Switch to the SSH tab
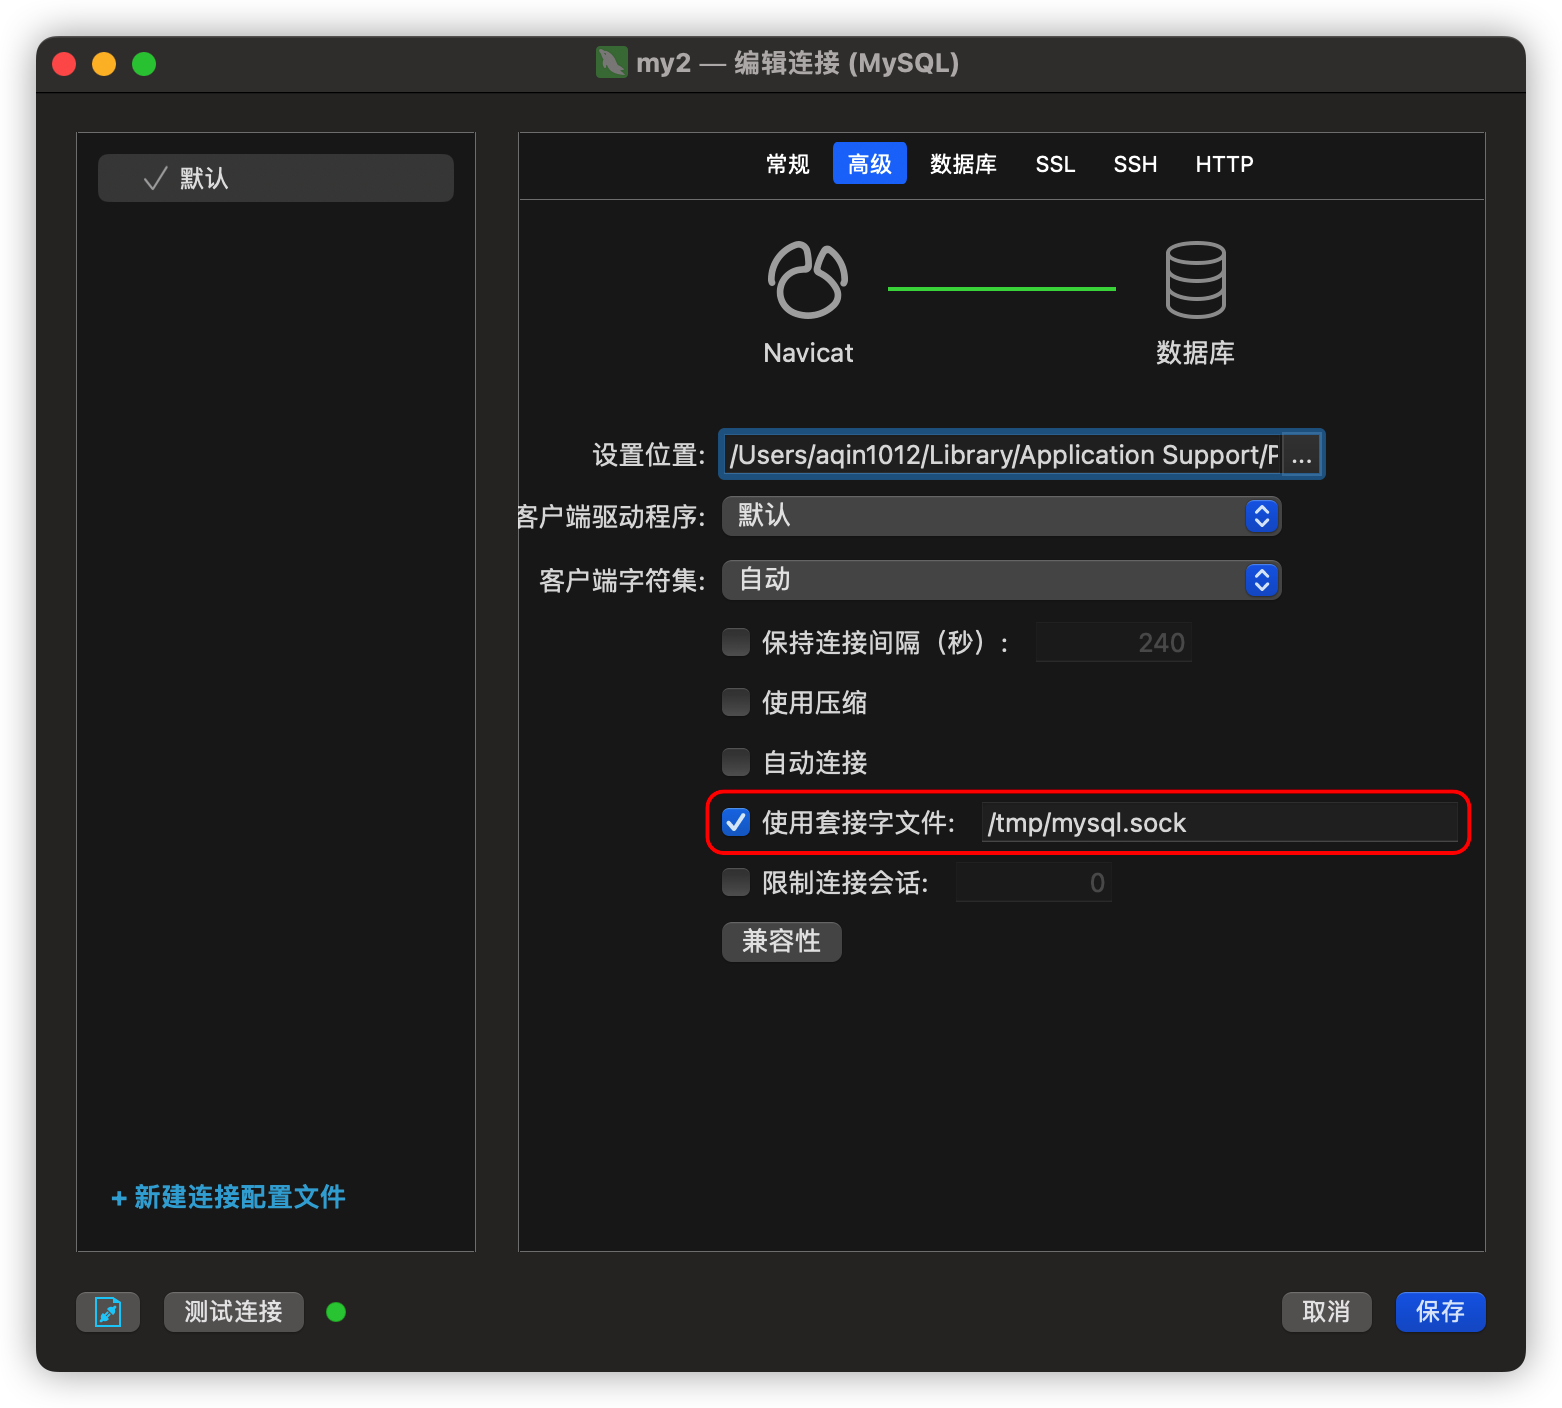The width and height of the screenshot is (1562, 1408). coord(1135,164)
